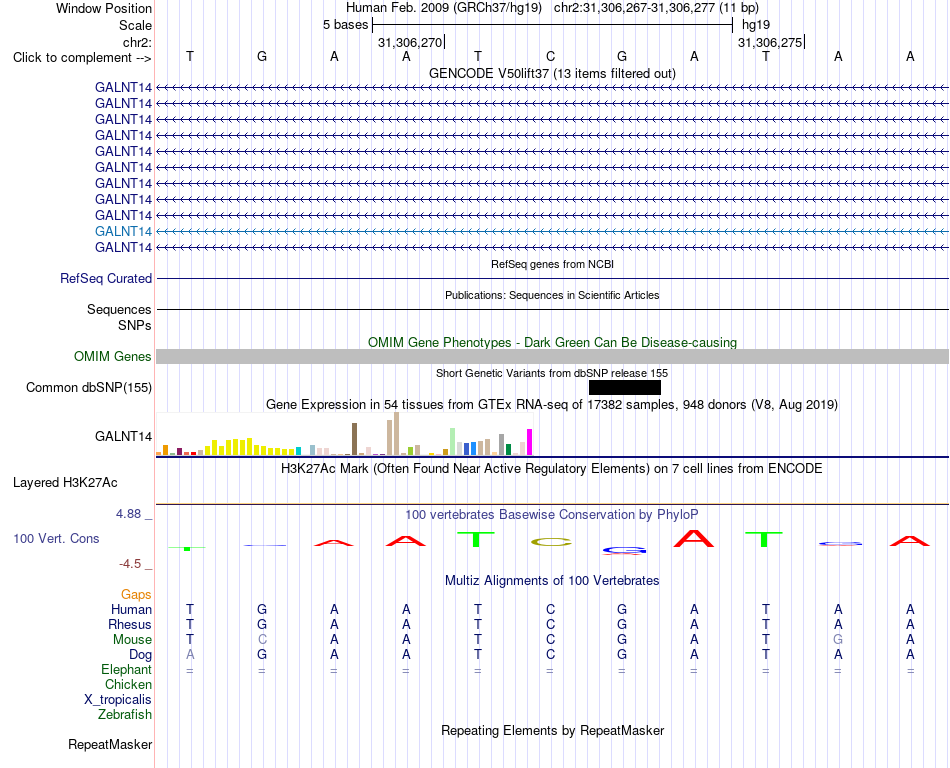Click the orange Gaps label

[136, 595]
